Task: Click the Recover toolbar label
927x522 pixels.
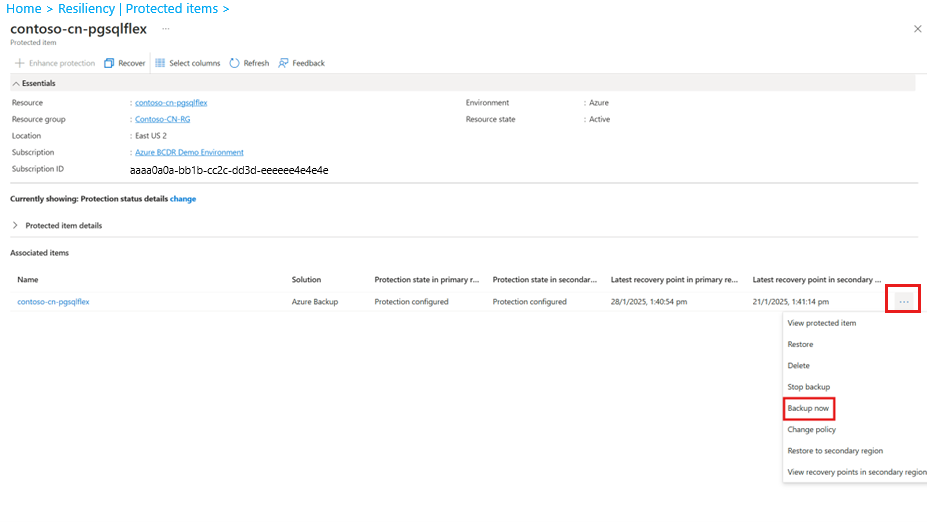Action: [131, 63]
